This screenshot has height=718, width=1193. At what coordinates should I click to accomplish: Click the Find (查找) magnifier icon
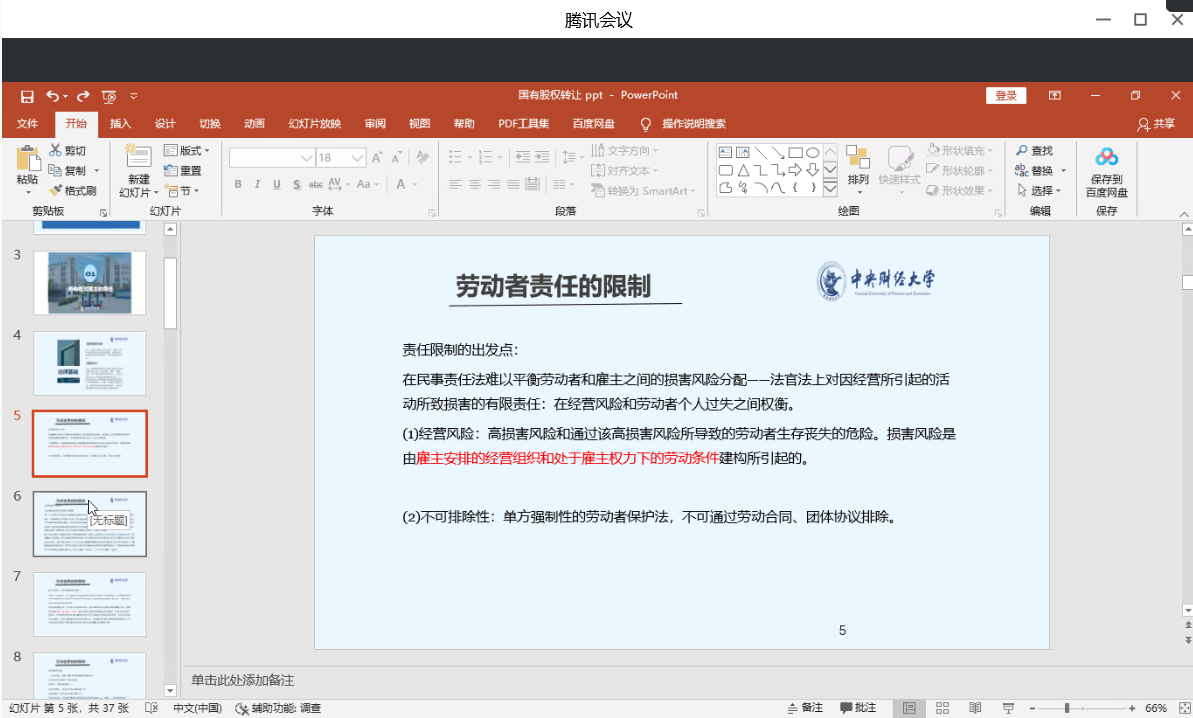pos(1022,151)
